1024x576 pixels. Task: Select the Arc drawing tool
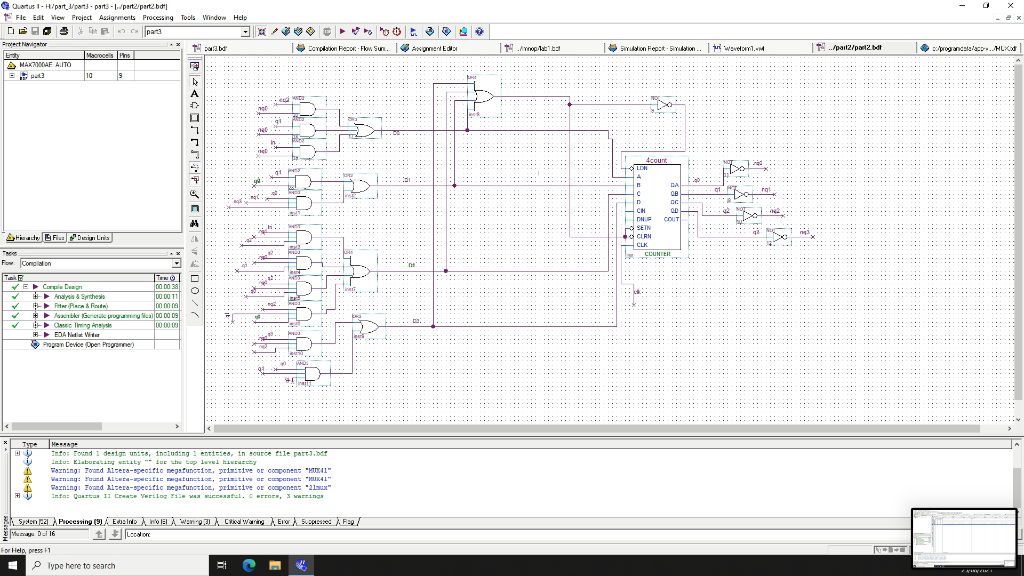(x=195, y=315)
